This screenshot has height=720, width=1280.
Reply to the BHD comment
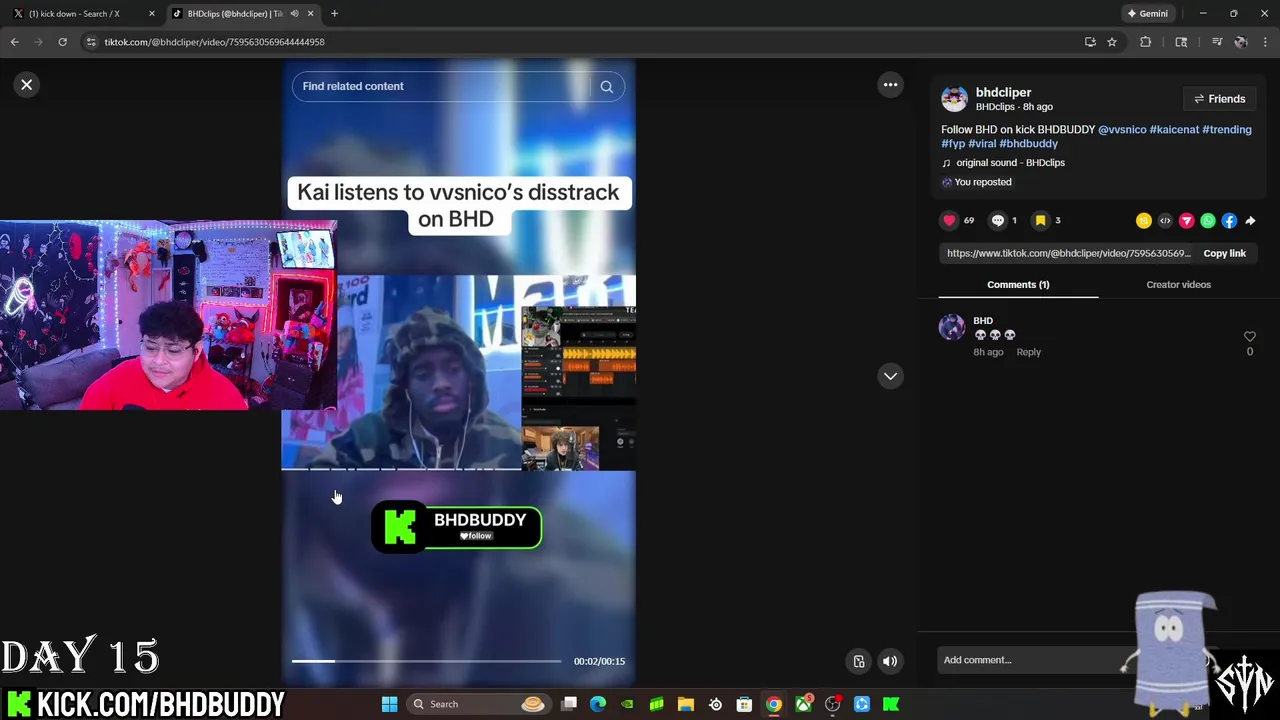(x=1028, y=352)
